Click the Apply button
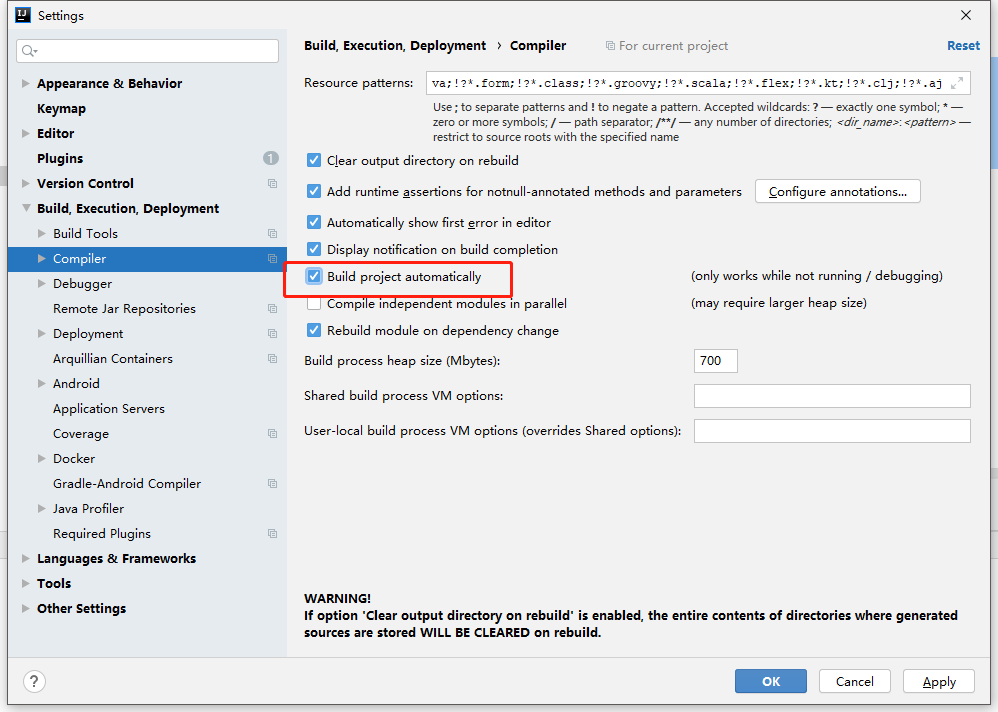This screenshot has width=998, height=712. pos(939,681)
